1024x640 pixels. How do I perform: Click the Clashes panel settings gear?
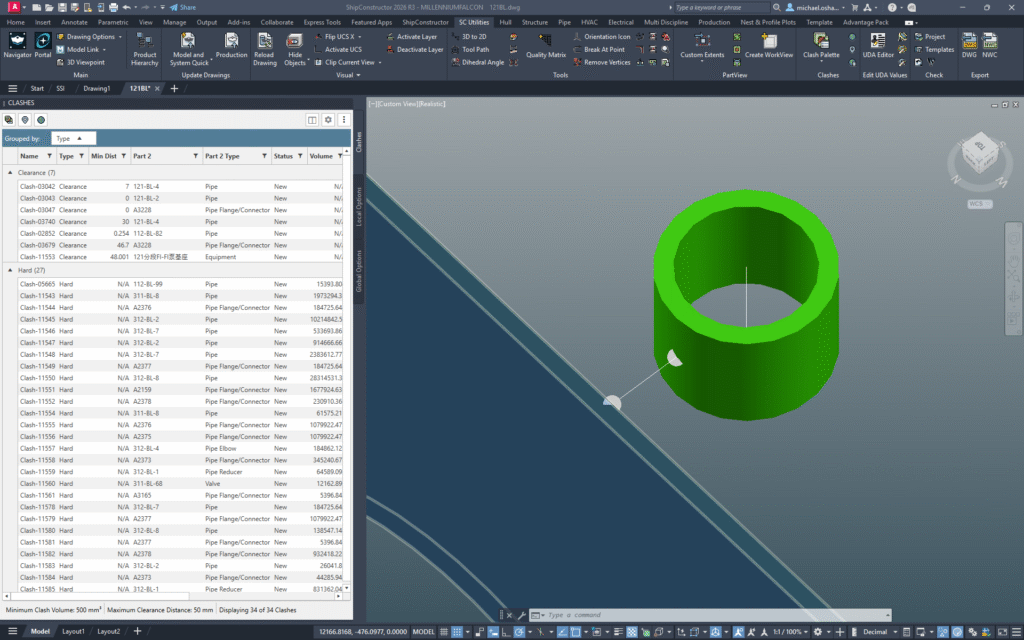(x=329, y=119)
